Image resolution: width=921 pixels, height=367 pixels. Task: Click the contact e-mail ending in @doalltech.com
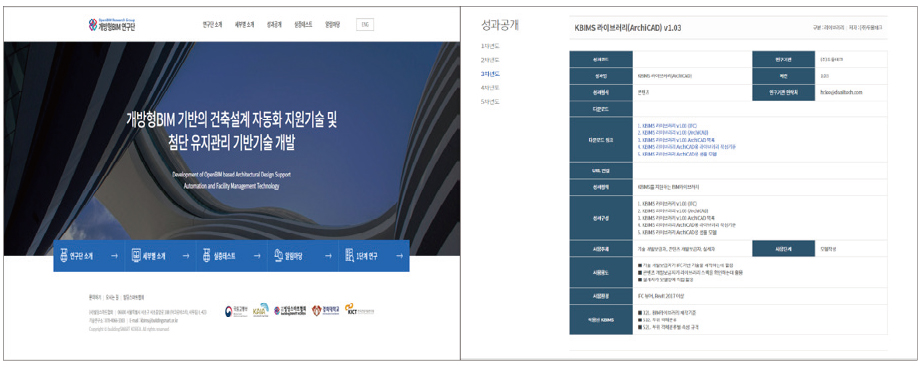pos(841,92)
